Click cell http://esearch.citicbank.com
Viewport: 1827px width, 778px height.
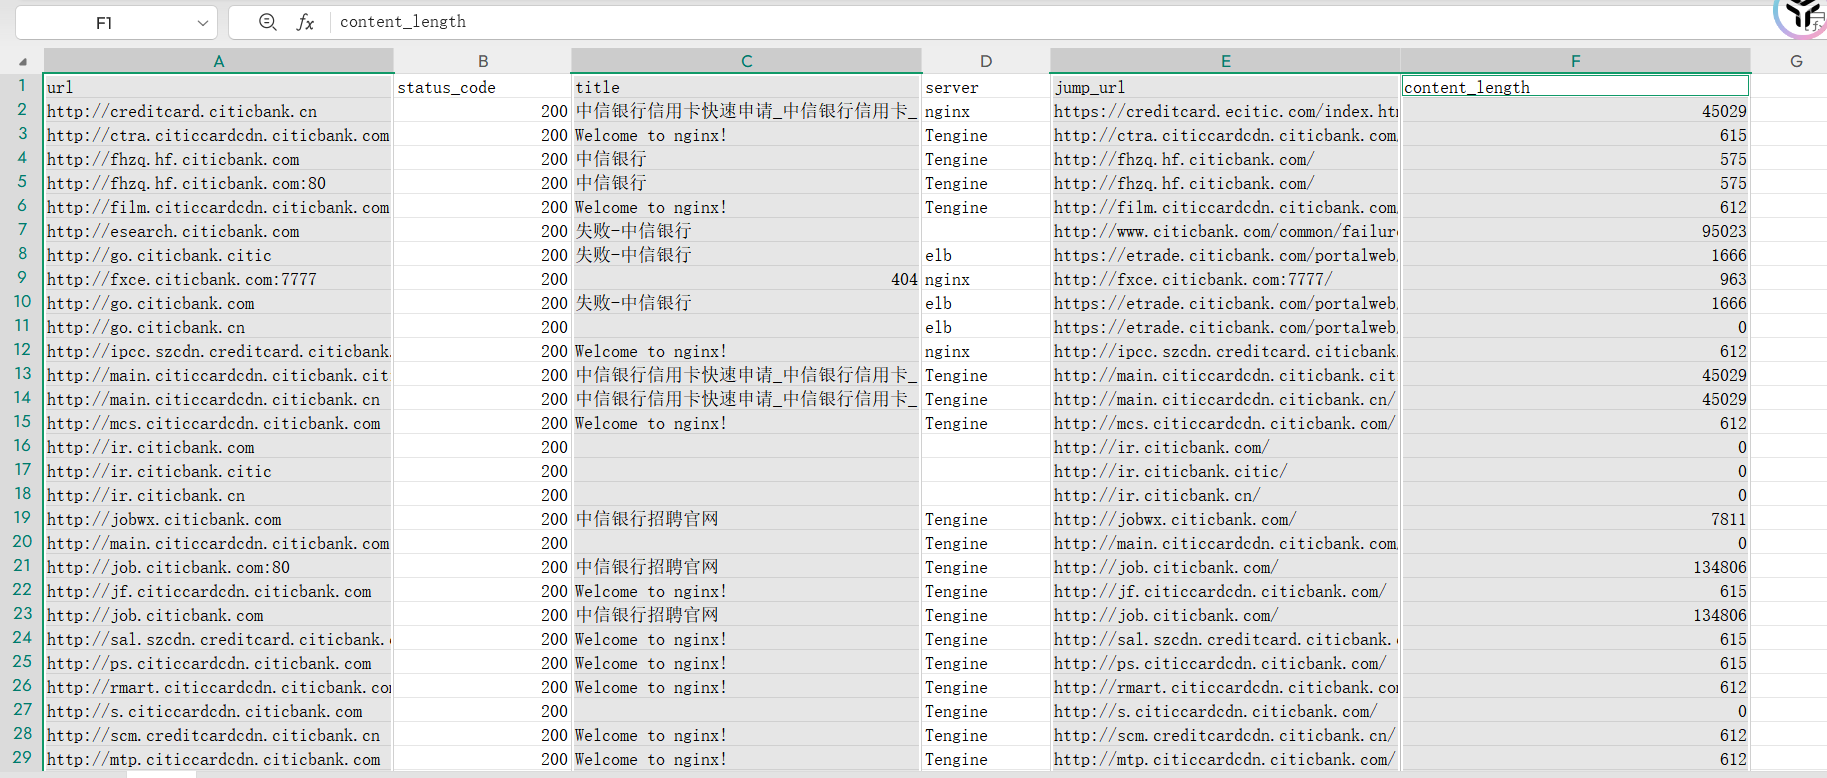click(x=218, y=231)
